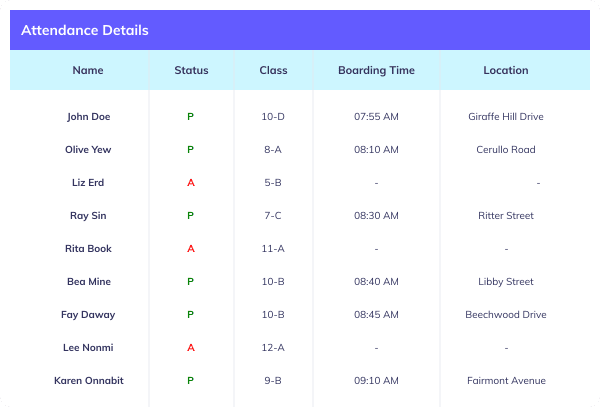Screen dimensions: 600x407
Task: Click the Cerullo Road location cell
Action: 506,150
